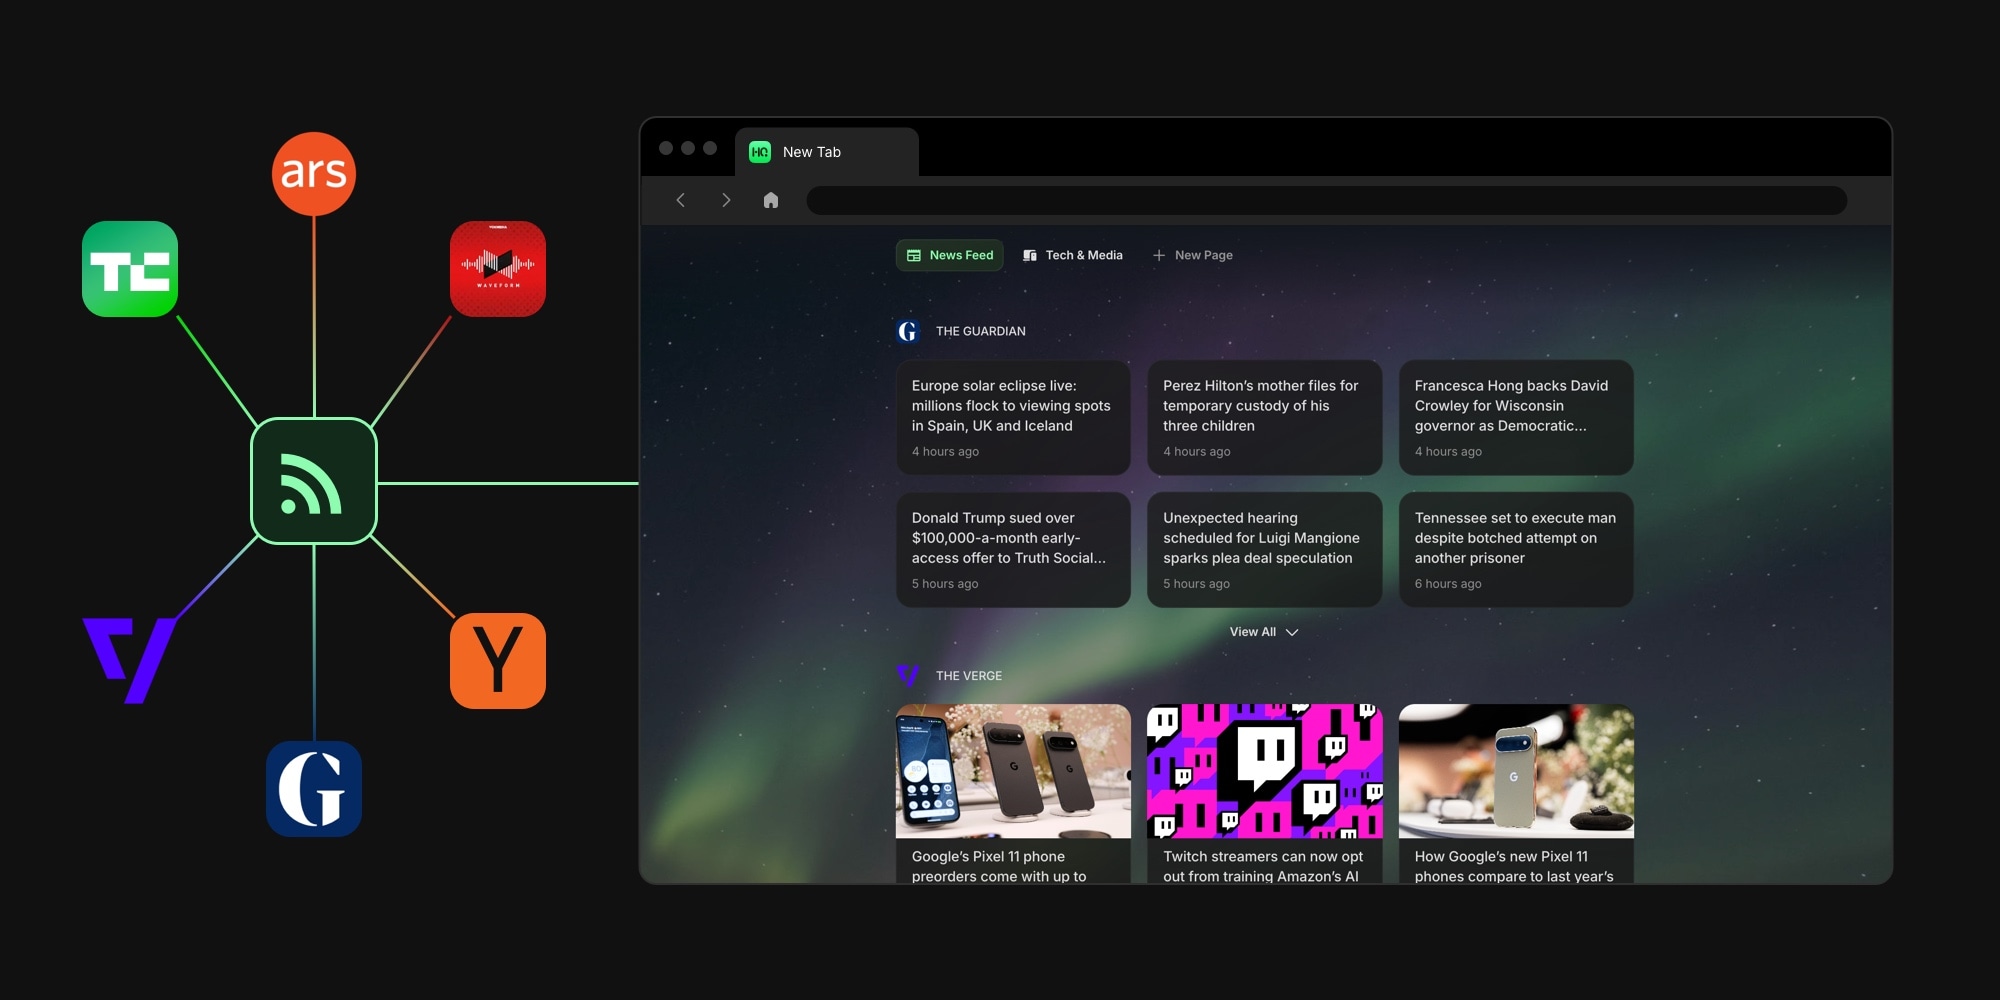Open Luigi Mangione unexpected hearing article

click(1264, 549)
